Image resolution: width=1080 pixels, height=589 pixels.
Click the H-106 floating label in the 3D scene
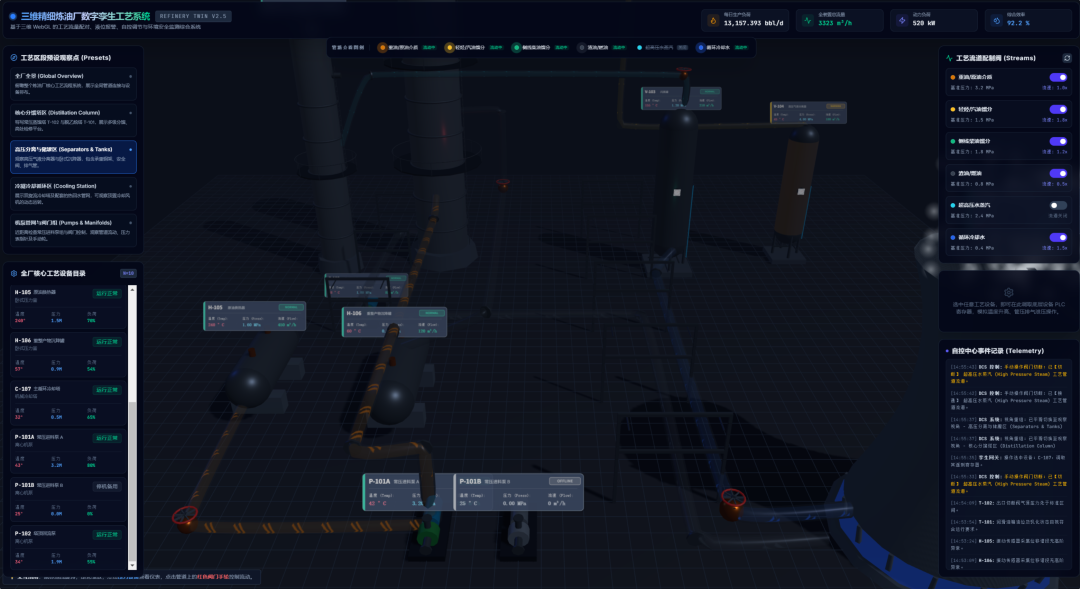395,322
